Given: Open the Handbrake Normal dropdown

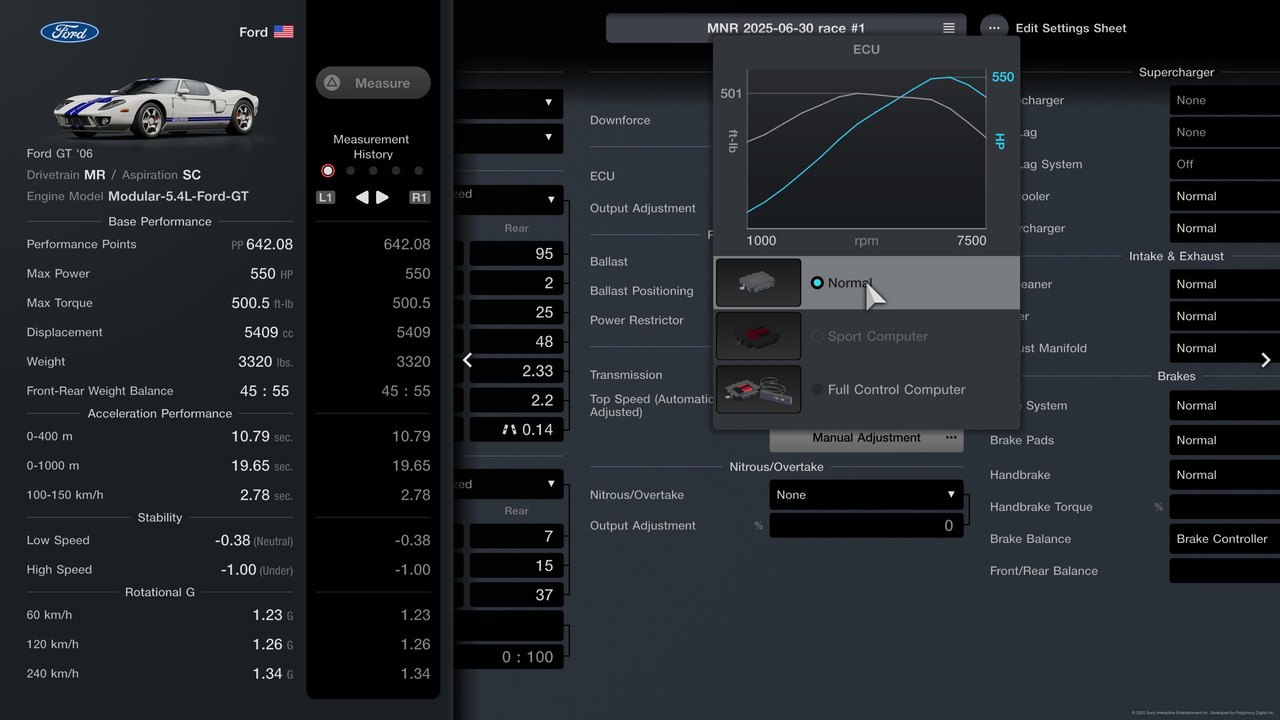Looking at the screenshot, I should pos(1225,475).
